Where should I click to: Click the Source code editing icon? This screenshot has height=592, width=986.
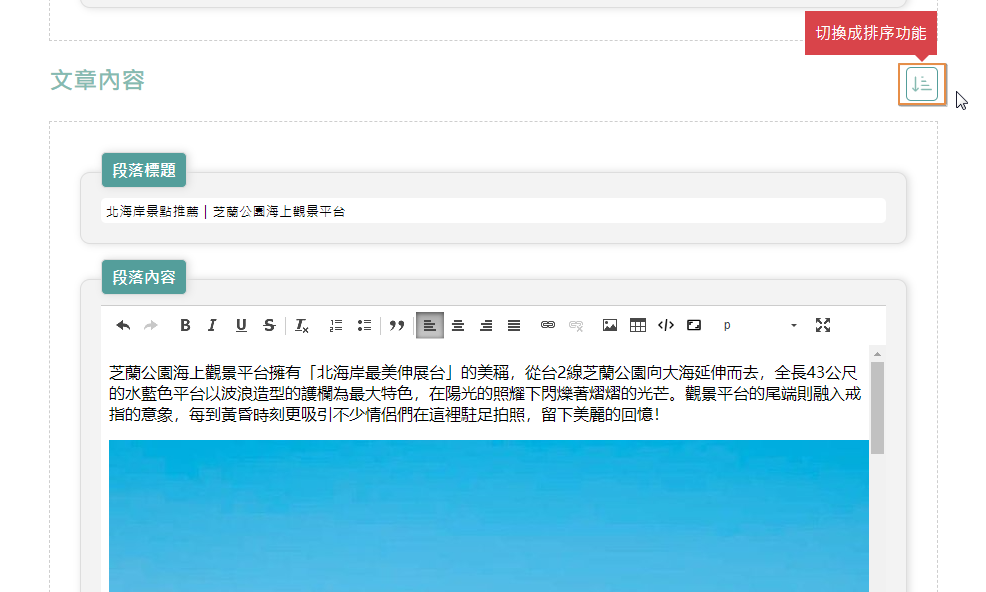point(665,325)
